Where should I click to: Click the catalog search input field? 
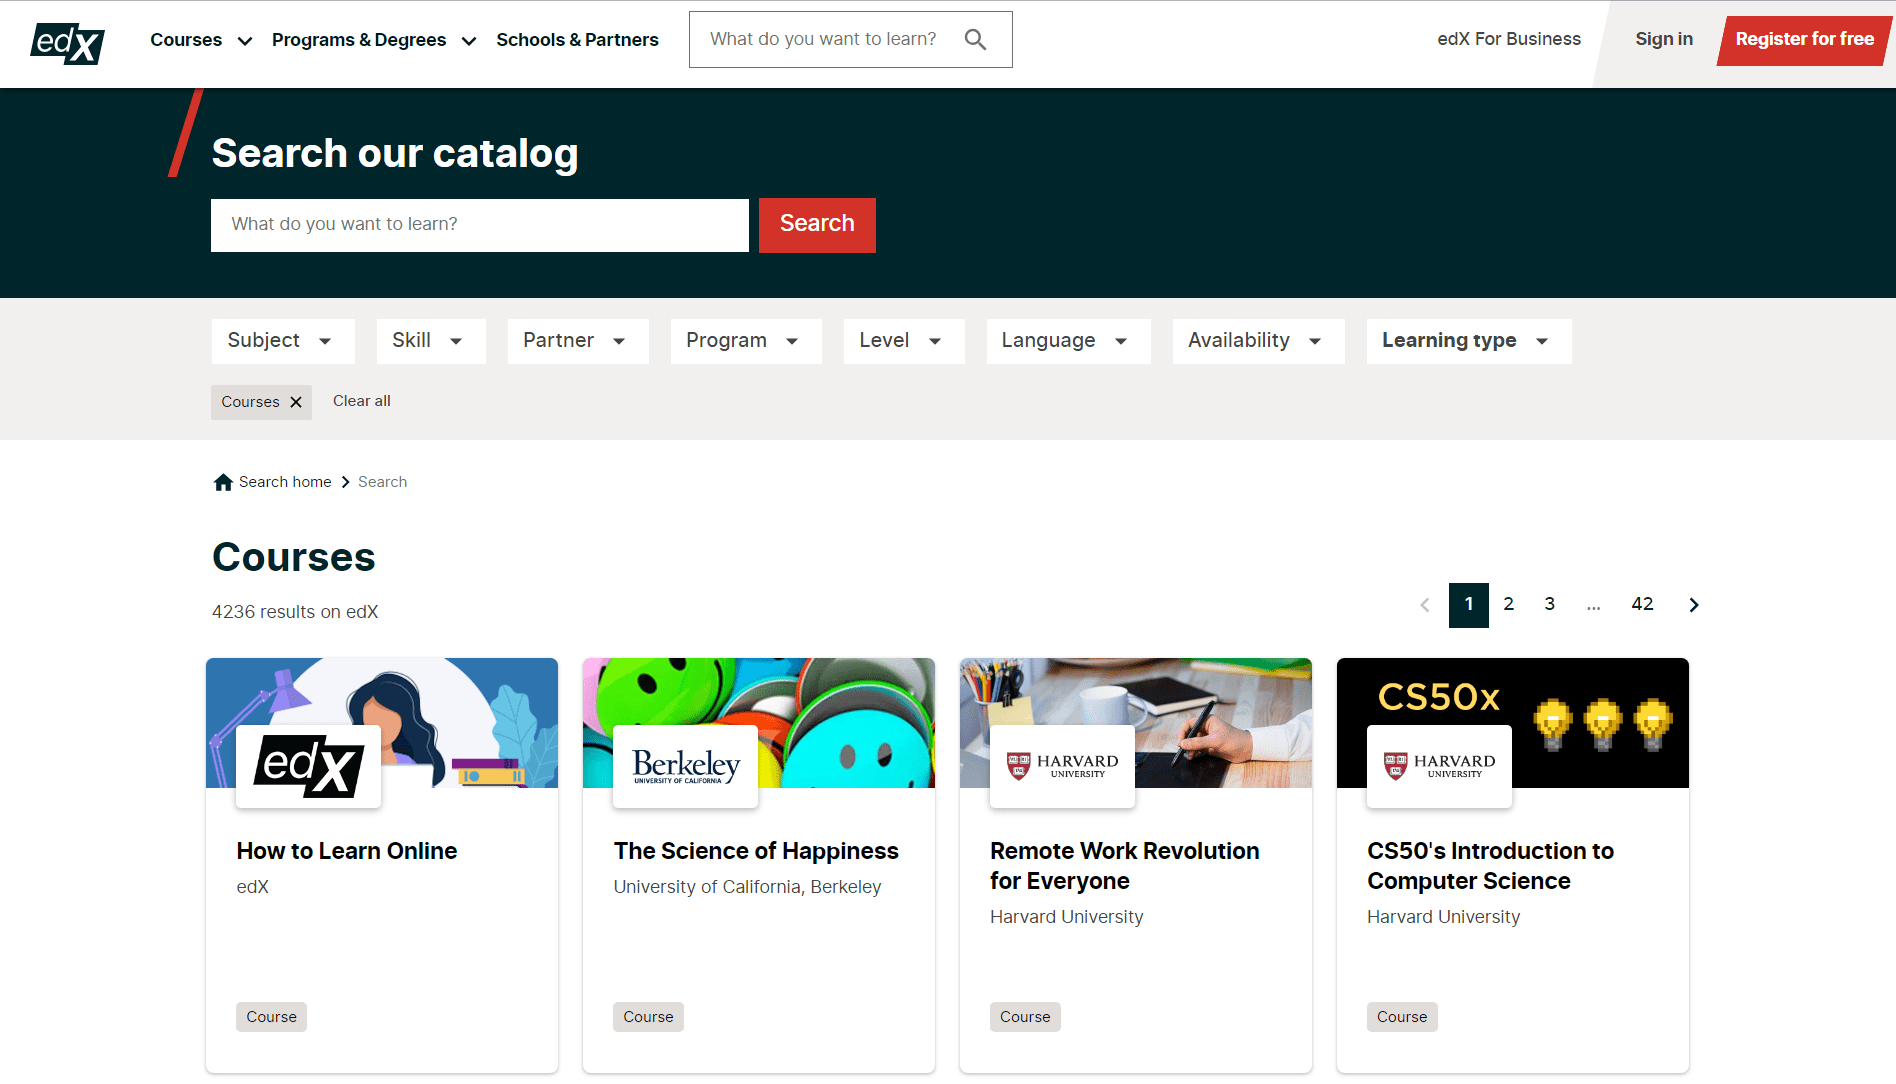(x=478, y=224)
